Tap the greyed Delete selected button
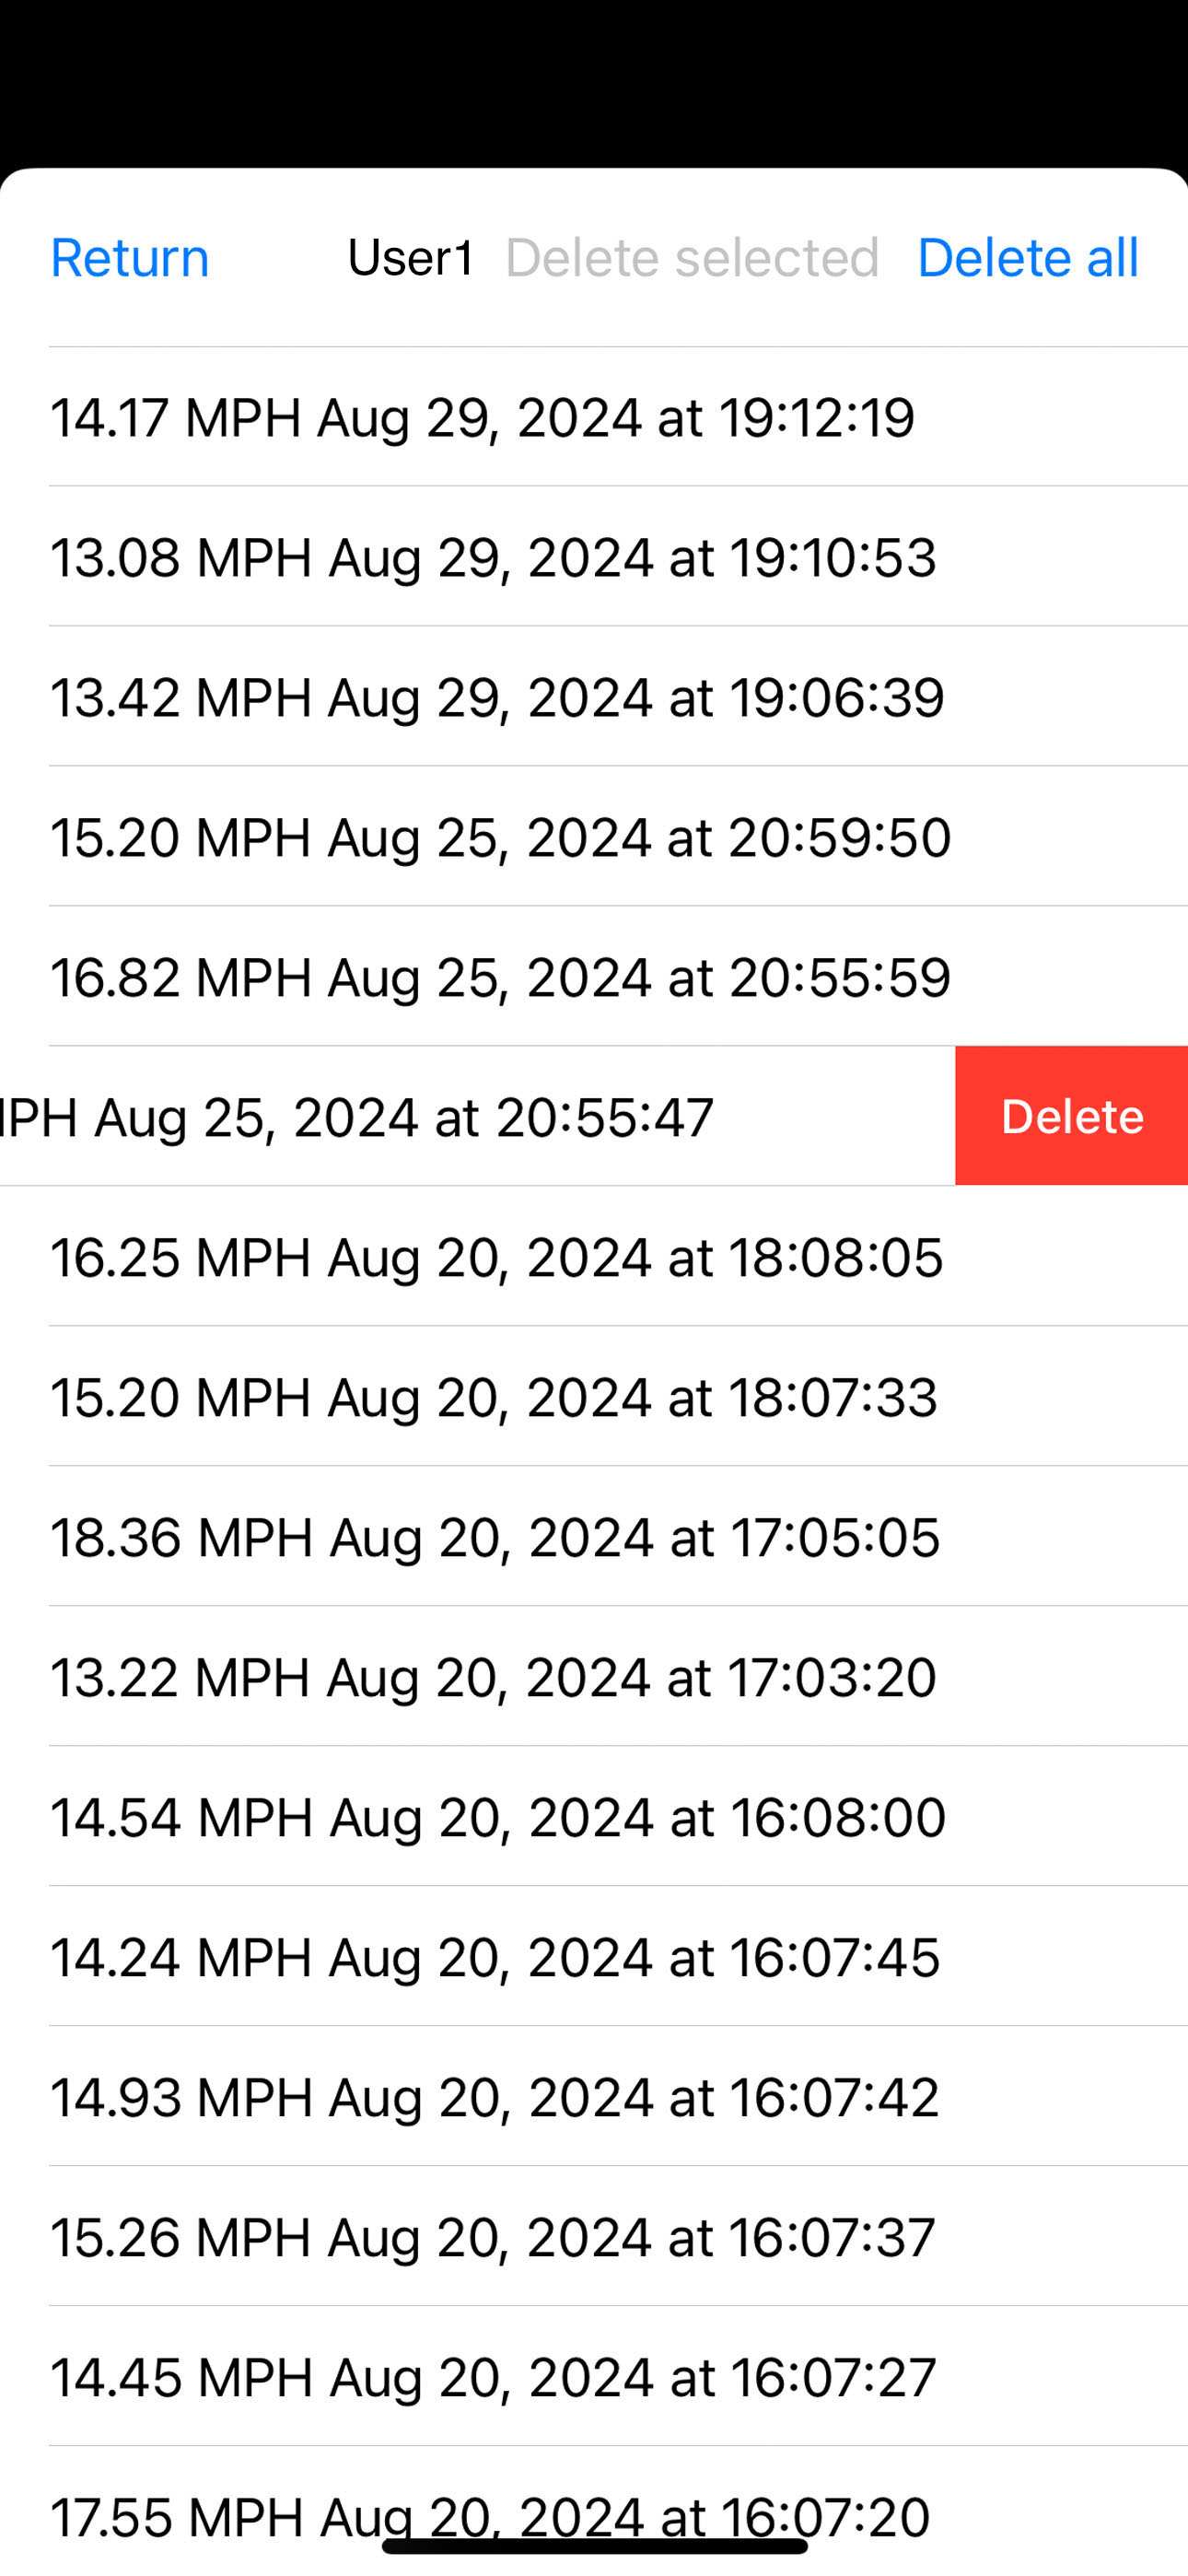This screenshot has width=1188, height=2576. coord(692,258)
